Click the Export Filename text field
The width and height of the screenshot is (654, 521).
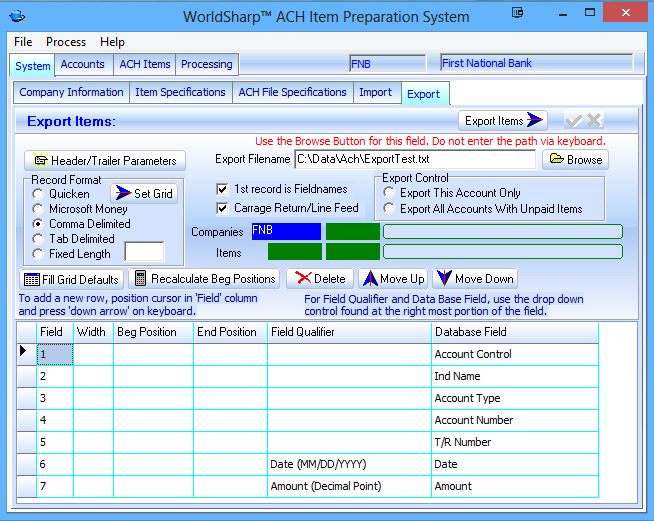[414, 159]
